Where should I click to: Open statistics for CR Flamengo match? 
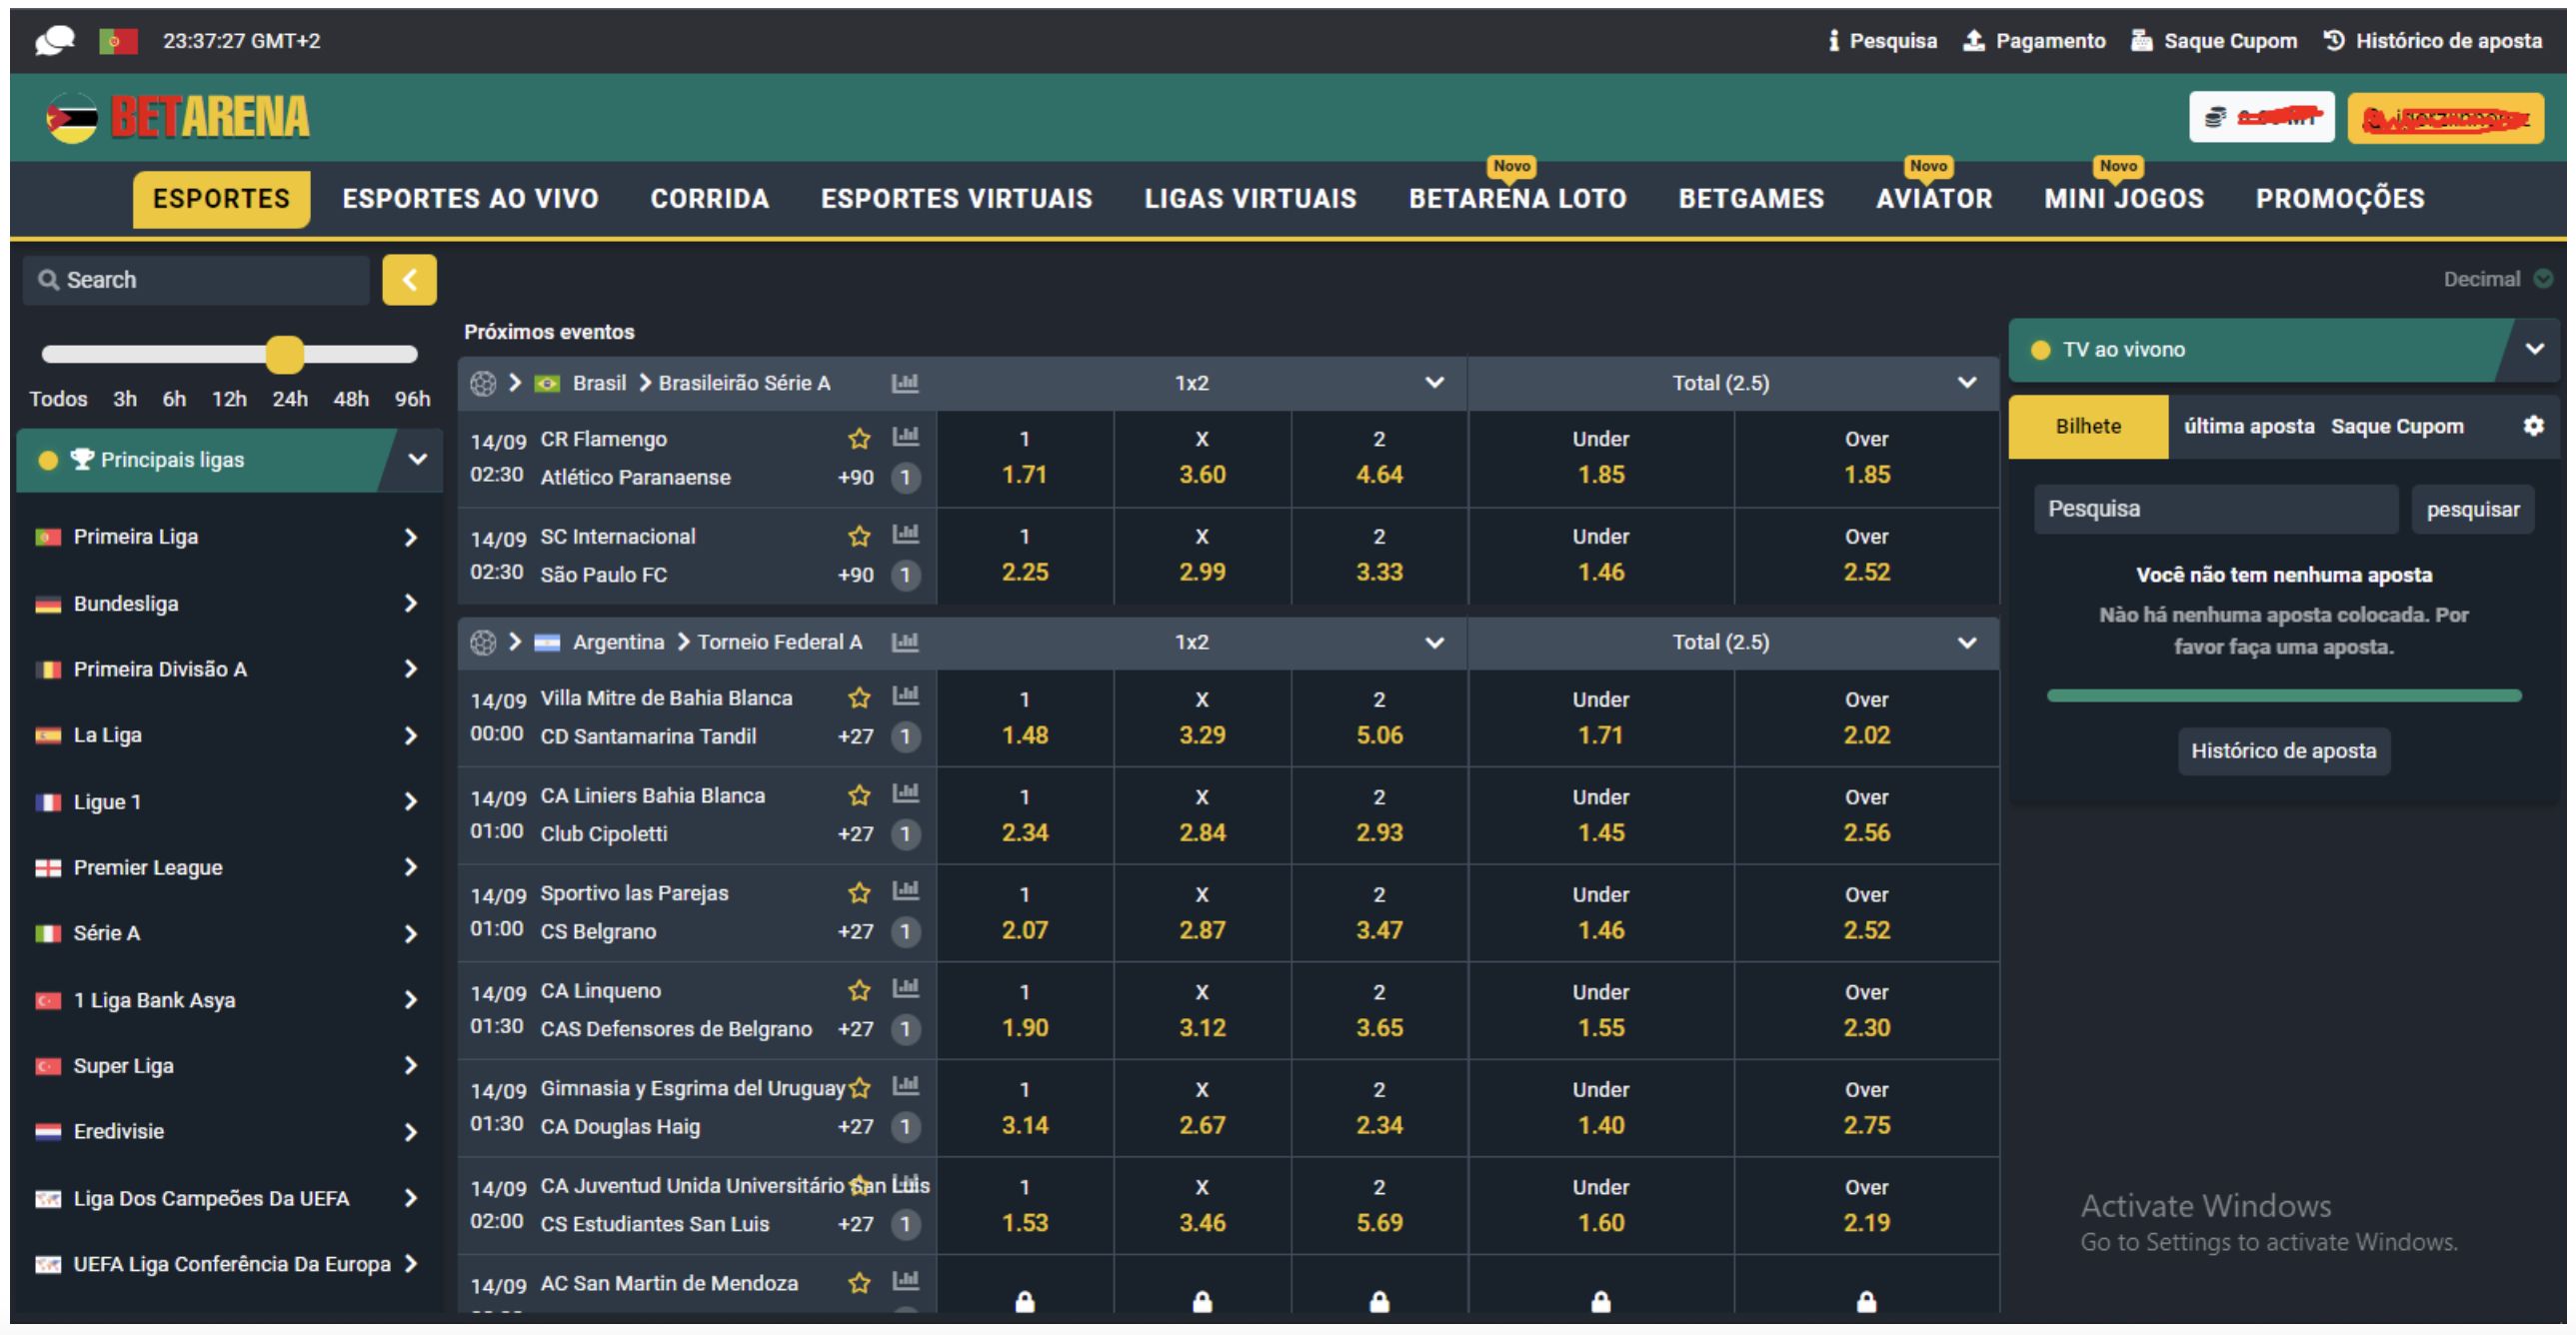coord(906,436)
